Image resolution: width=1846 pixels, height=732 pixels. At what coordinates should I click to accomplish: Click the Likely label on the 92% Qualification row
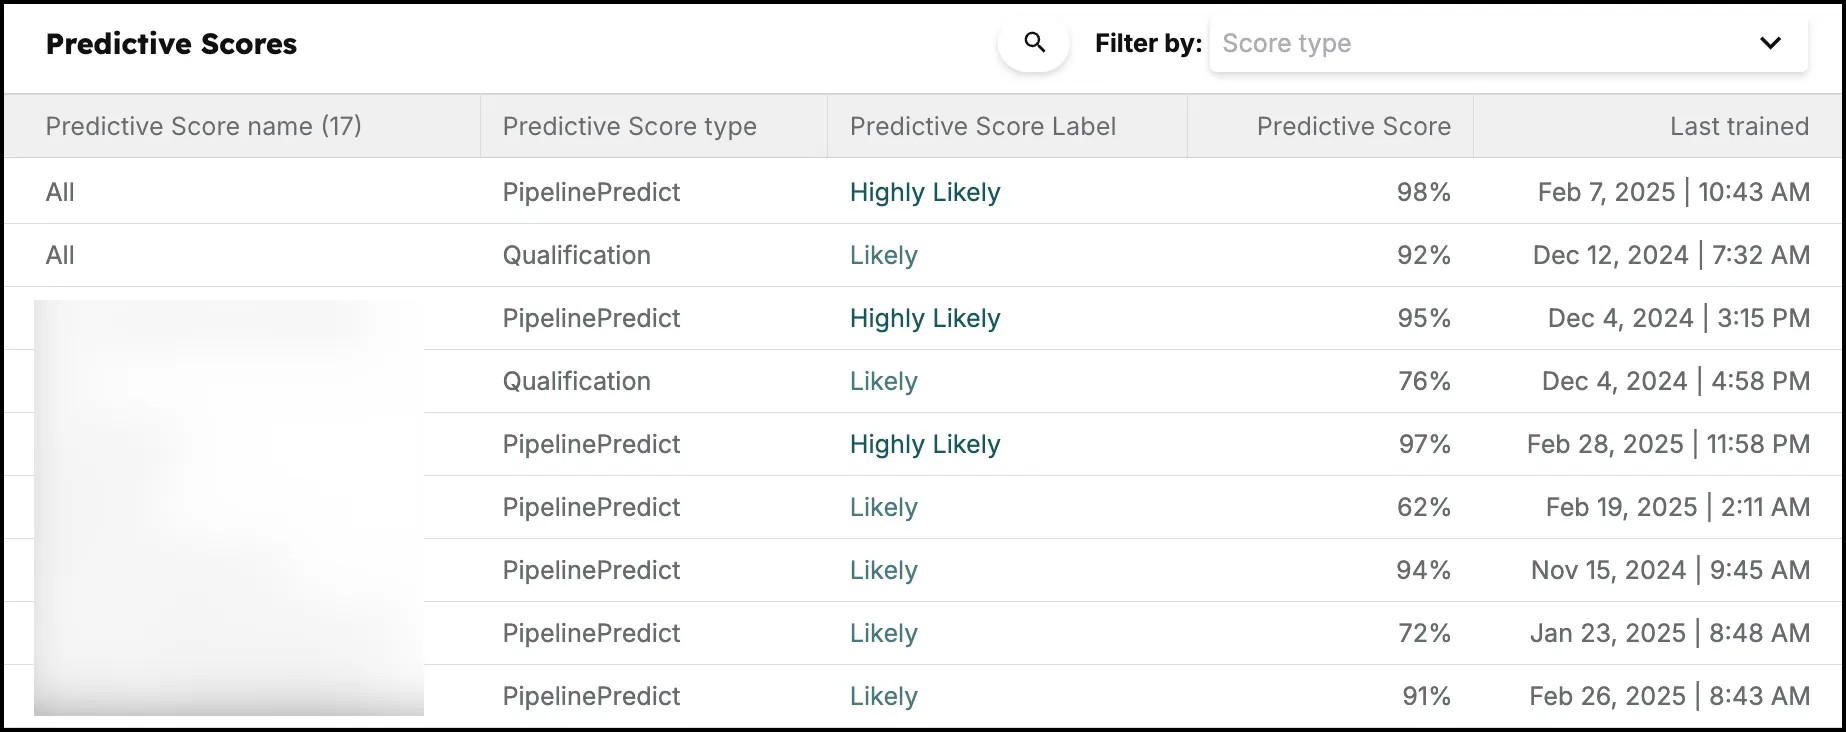pos(883,255)
